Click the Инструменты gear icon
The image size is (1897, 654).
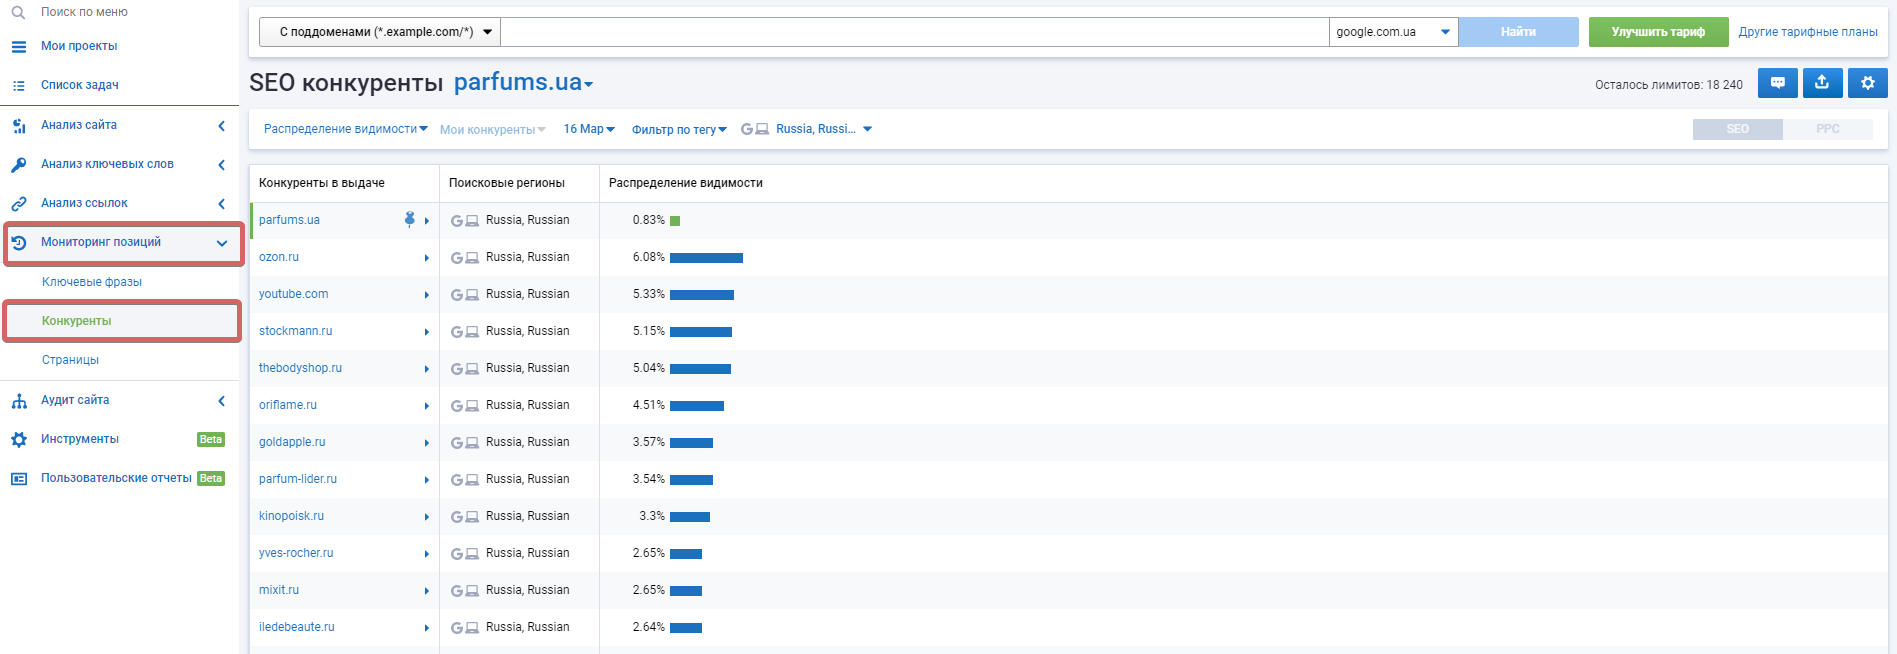(x=19, y=440)
